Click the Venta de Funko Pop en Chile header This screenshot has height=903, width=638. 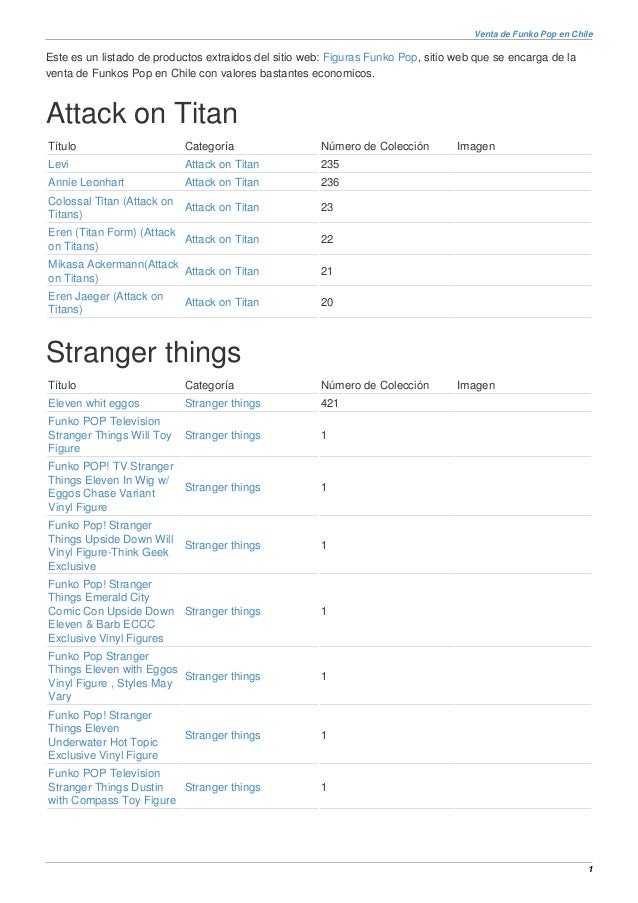click(533, 34)
